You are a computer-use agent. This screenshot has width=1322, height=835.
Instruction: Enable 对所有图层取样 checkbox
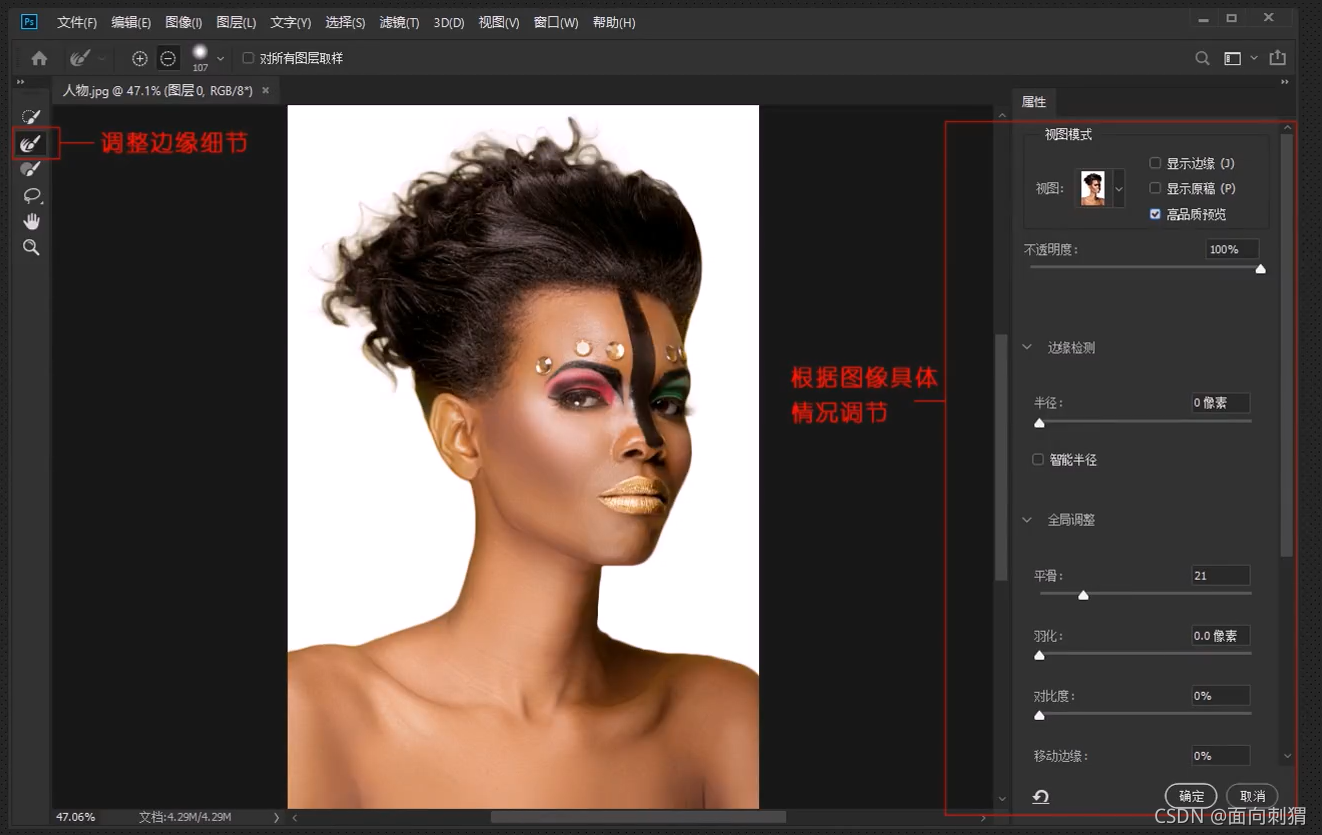click(x=248, y=58)
